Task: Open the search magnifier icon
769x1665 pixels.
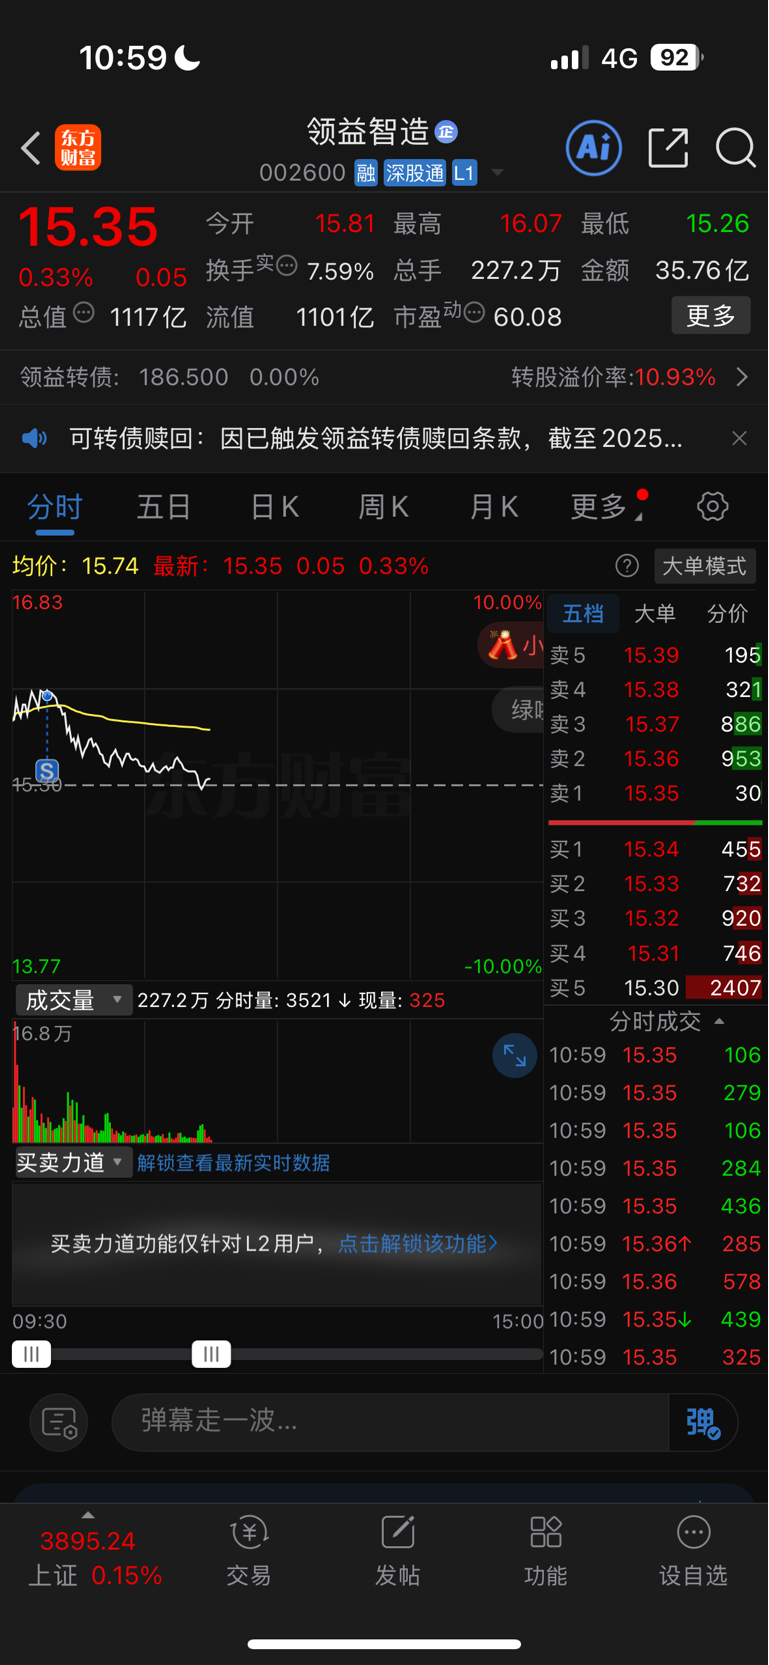Action: pyautogui.click(x=735, y=148)
